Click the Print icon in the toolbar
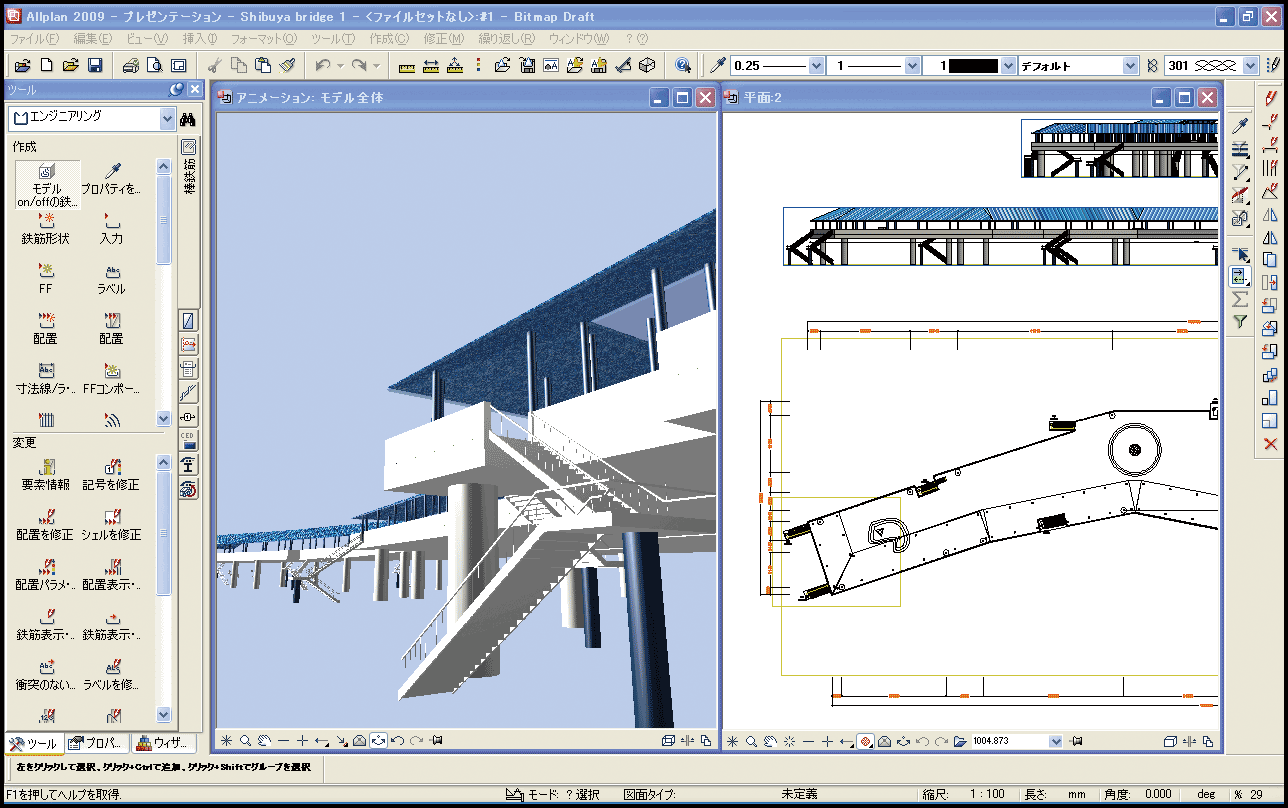 coord(130,65)
